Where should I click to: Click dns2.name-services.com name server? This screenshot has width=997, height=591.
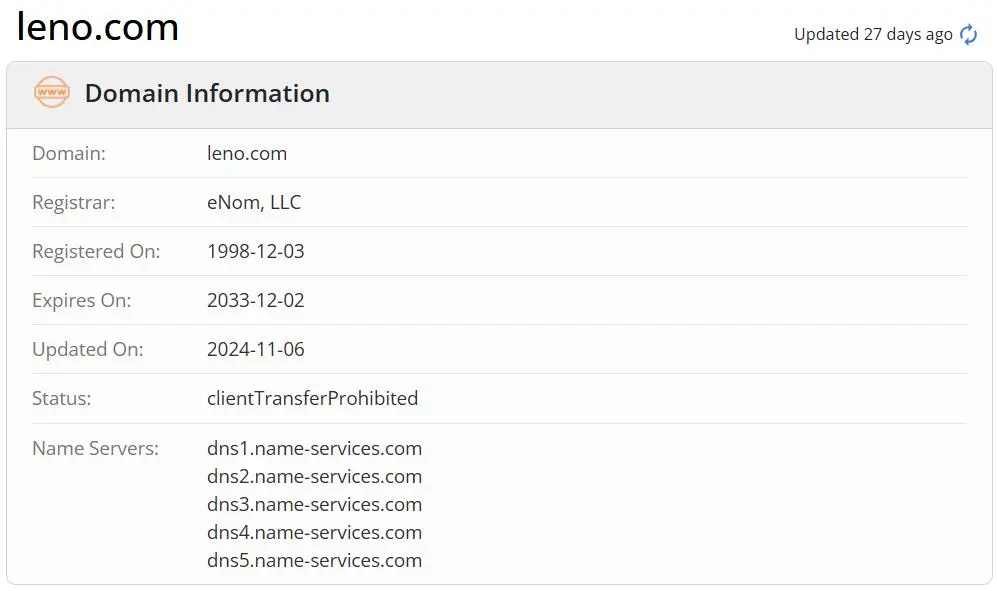(314, 476)
